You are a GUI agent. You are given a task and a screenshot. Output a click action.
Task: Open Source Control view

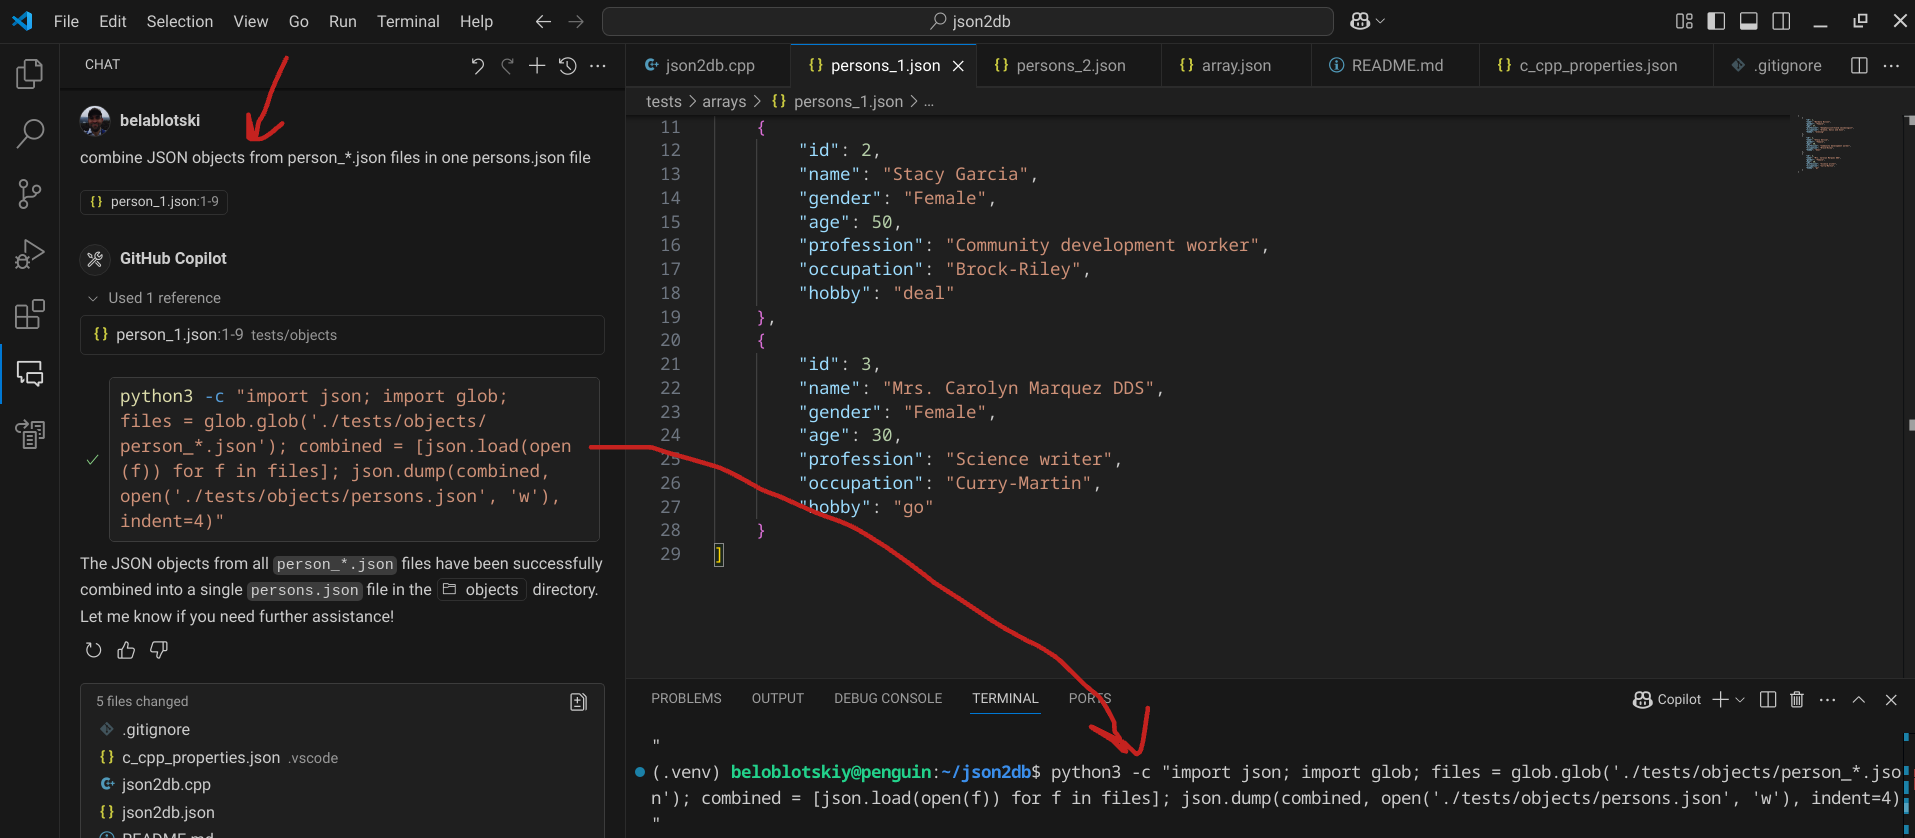30,194
